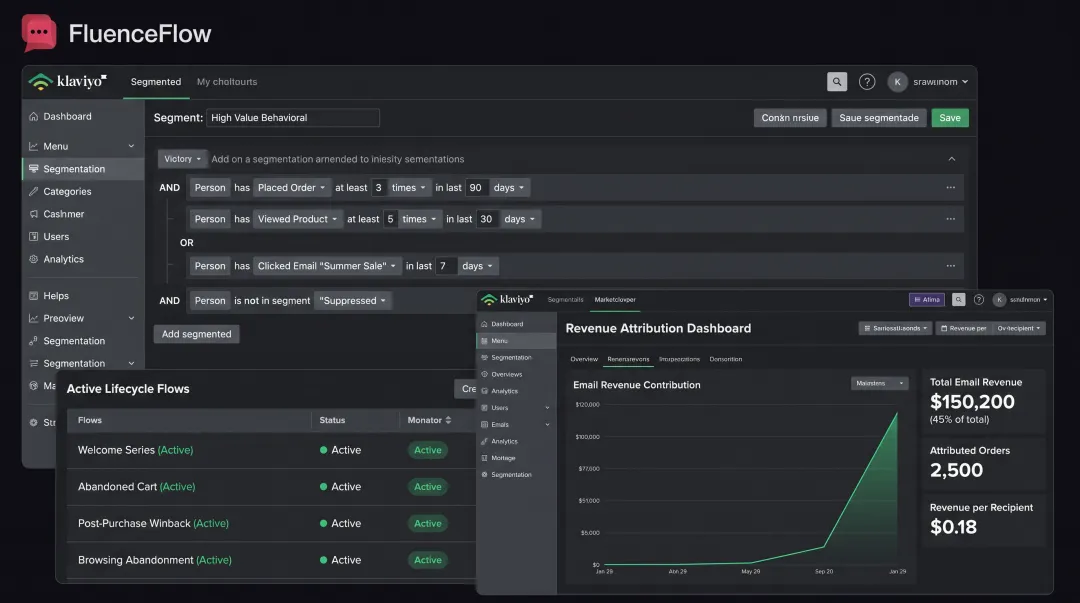
Task: Click klaviyo logo in Revenue Attribution window
Action: 508,300
